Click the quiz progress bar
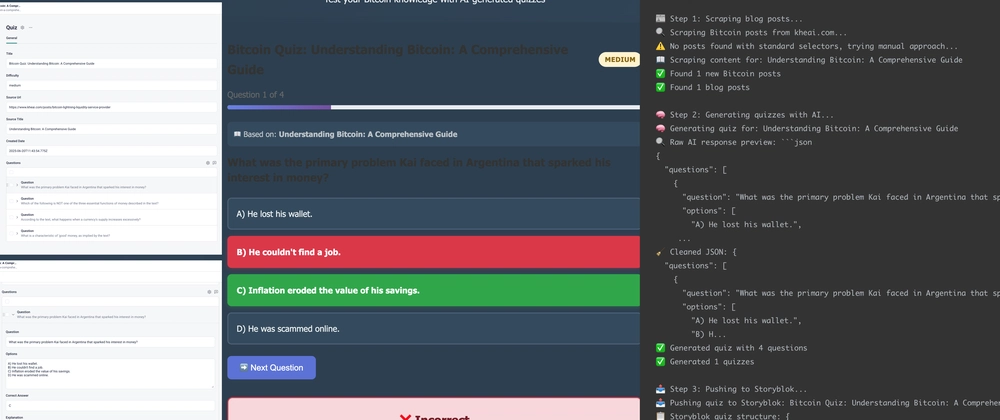The width and height of the screenshot is (1000, 420). coord(434,107)
